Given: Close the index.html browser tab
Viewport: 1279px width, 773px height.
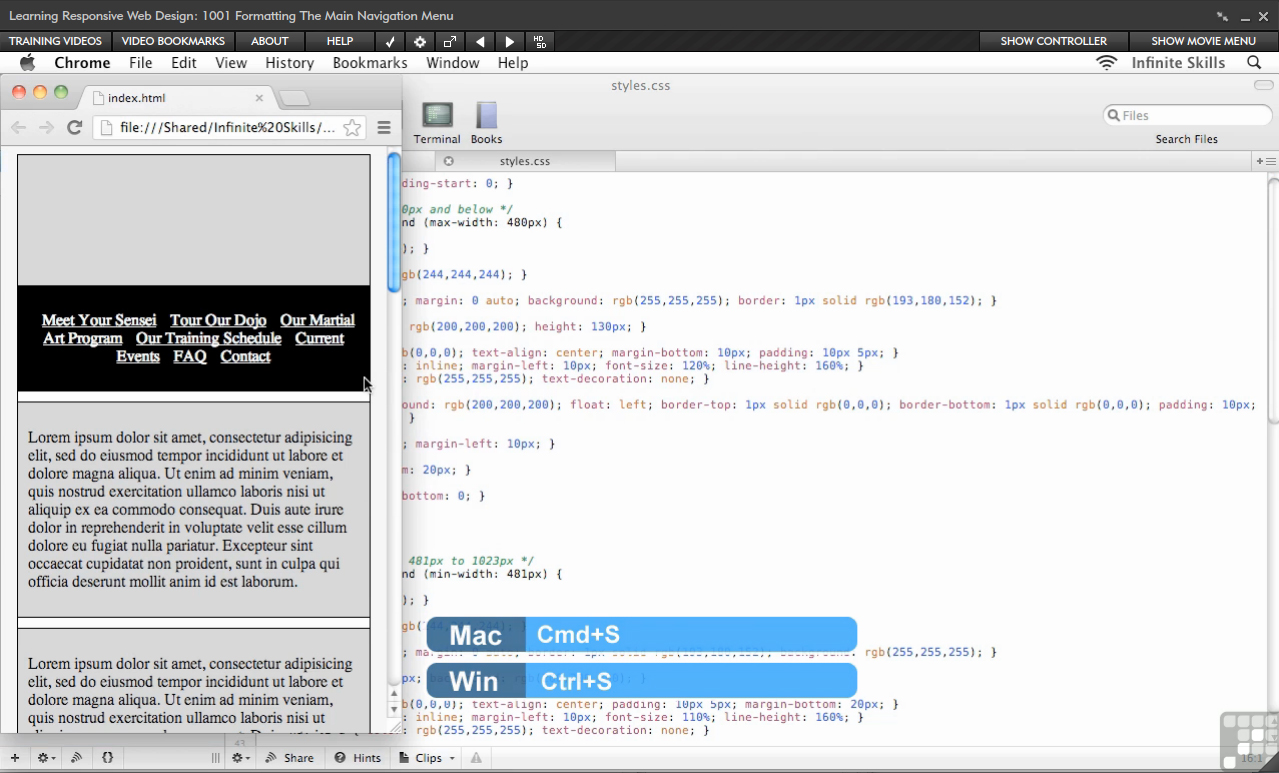Looking at the screenshot, I should tap(259, 98).
